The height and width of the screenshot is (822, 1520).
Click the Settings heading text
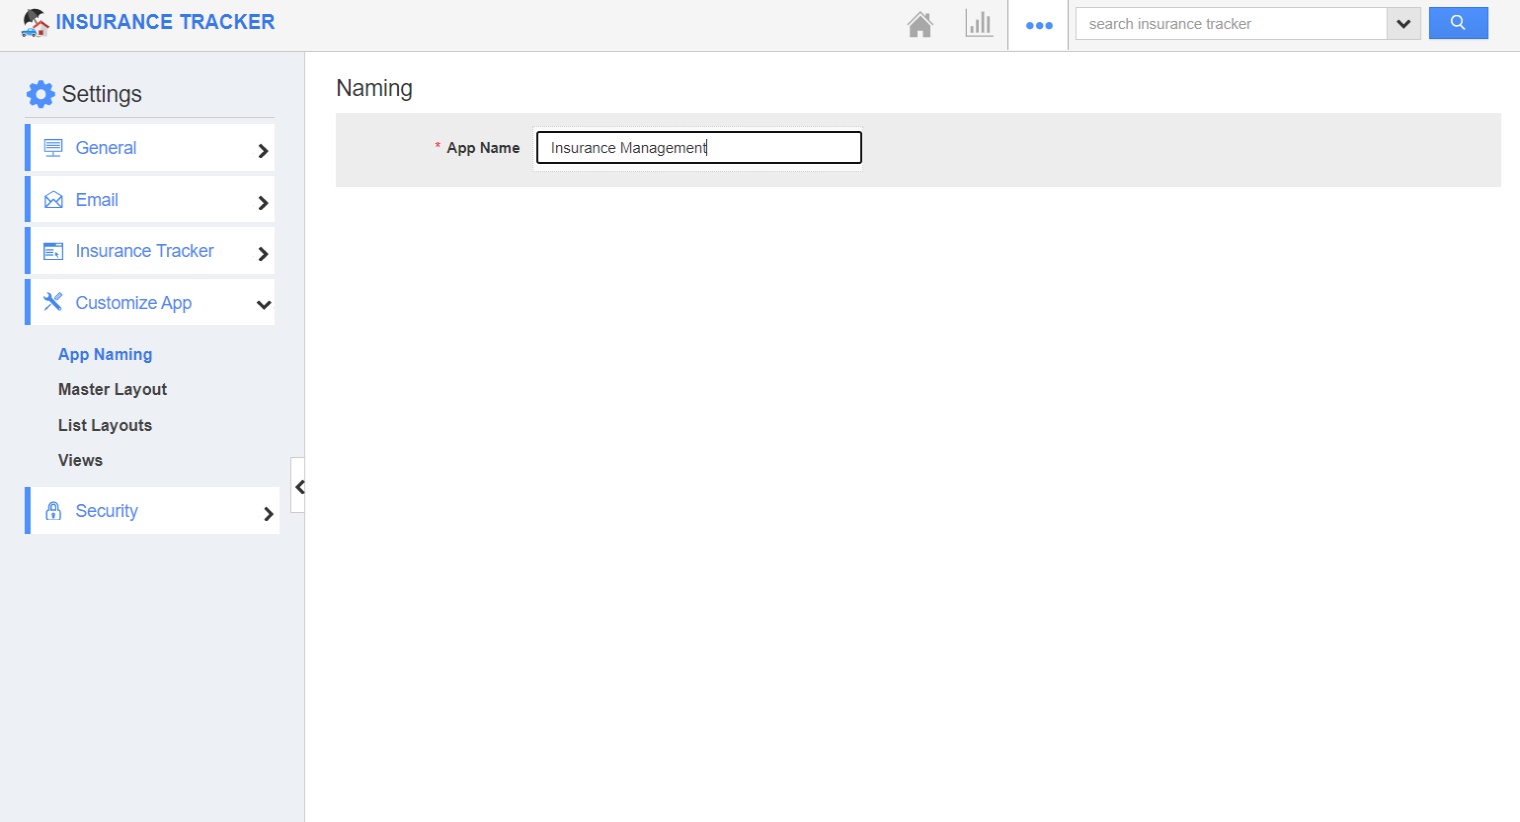pyautogui.click(x=102, y=94)
